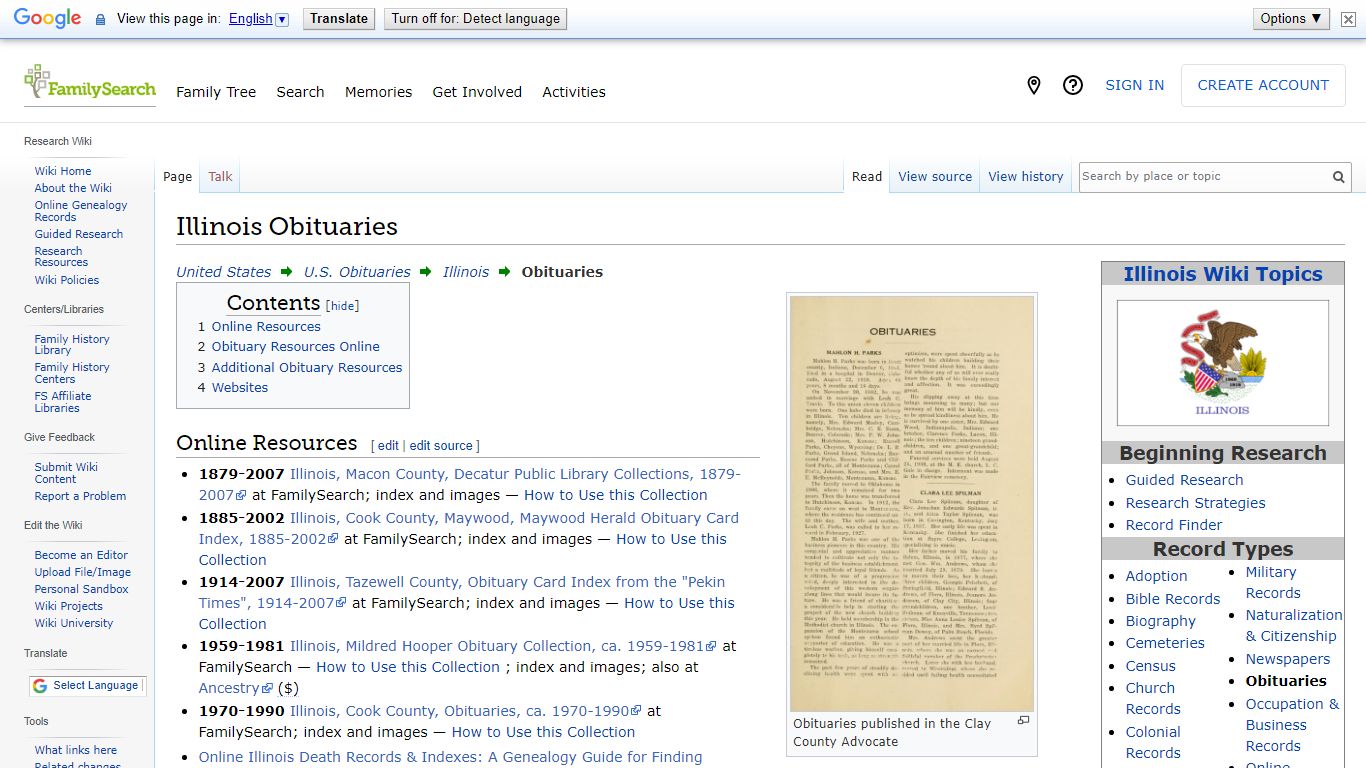Go to Additional Obituary Resources in Contents

click(x=307, y=367)
